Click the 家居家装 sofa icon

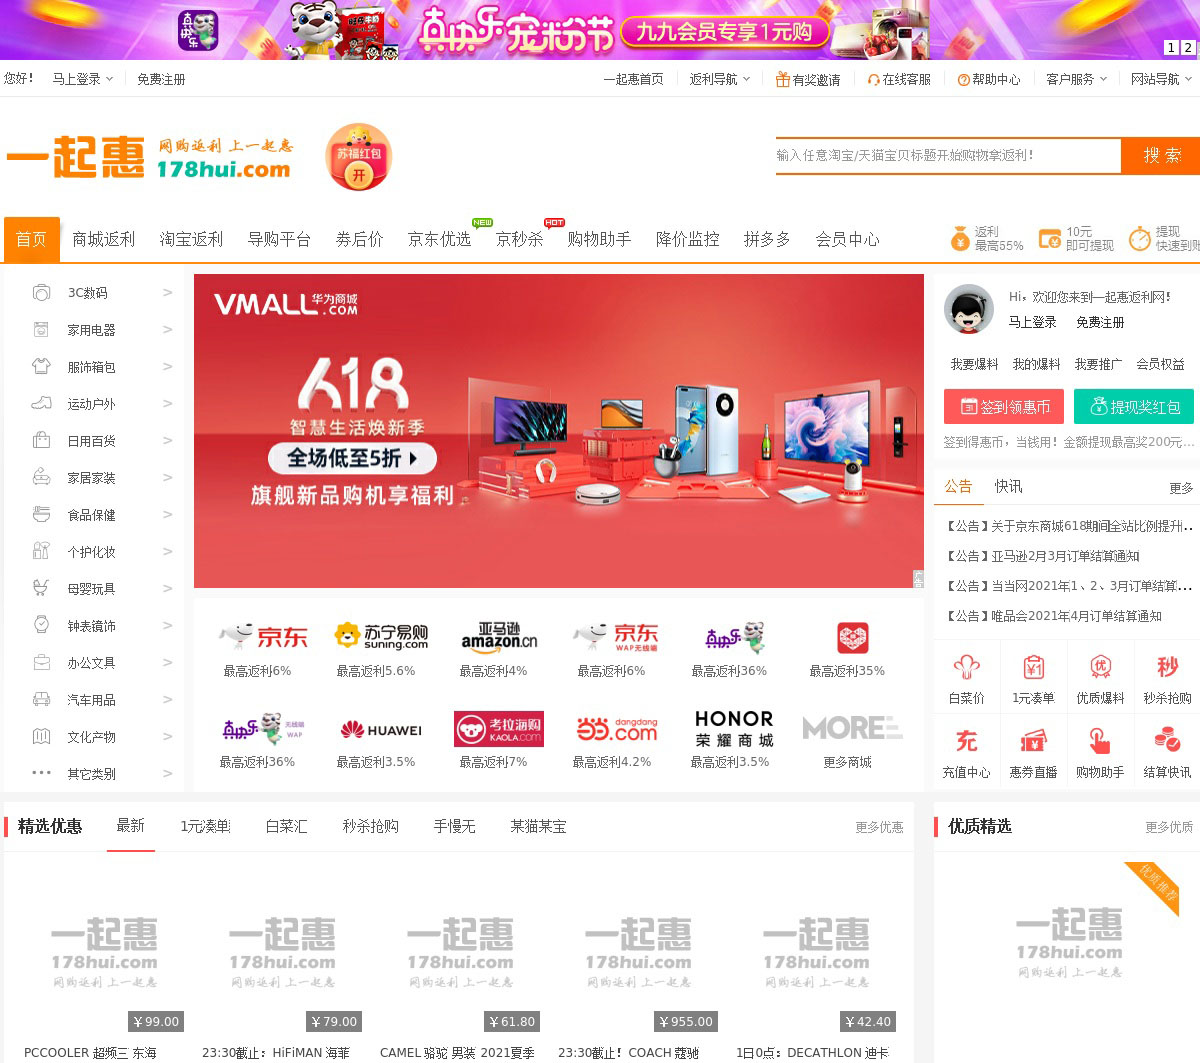(x=41, y=478)
